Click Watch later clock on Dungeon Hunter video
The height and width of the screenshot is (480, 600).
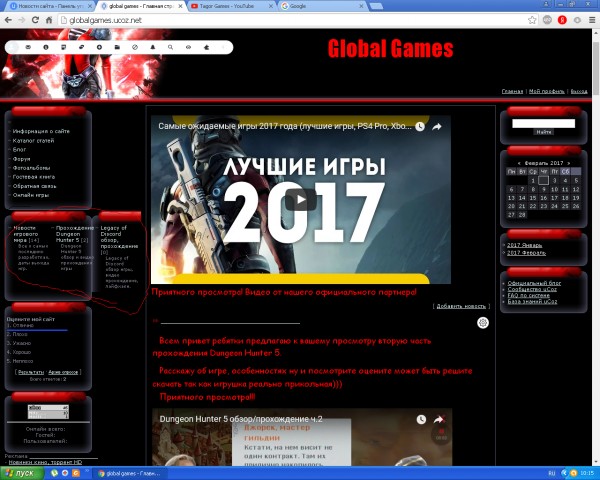pos(421,420)
